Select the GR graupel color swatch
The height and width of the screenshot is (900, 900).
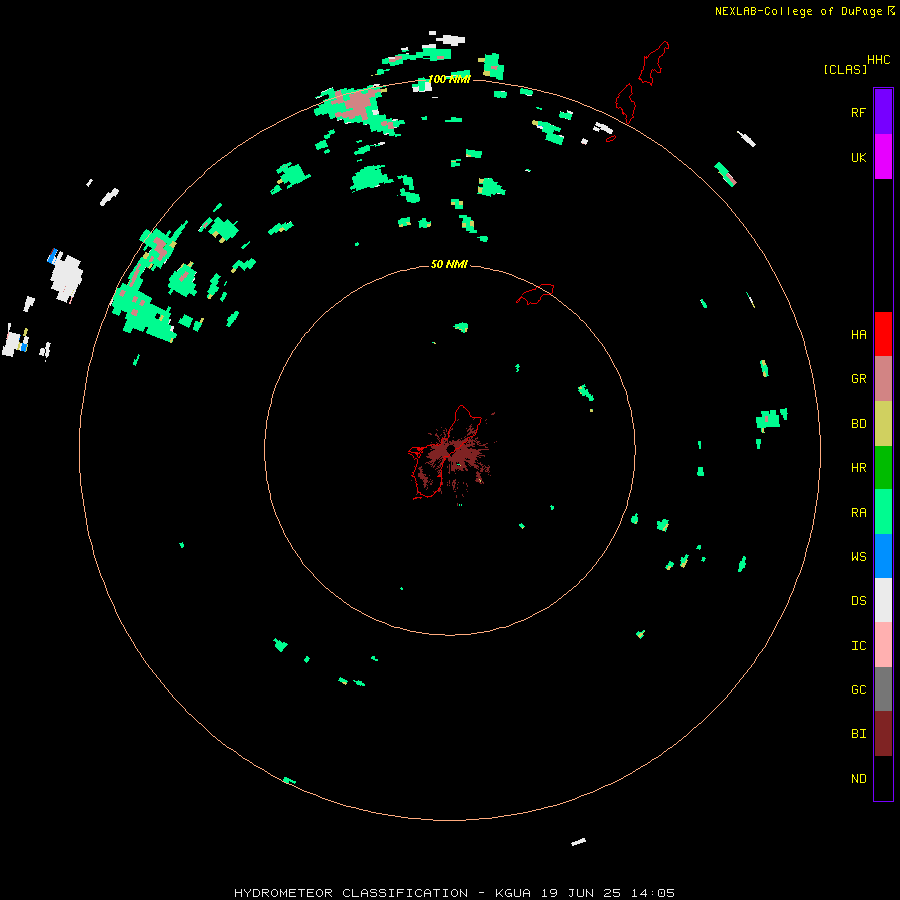coord(883,379)
